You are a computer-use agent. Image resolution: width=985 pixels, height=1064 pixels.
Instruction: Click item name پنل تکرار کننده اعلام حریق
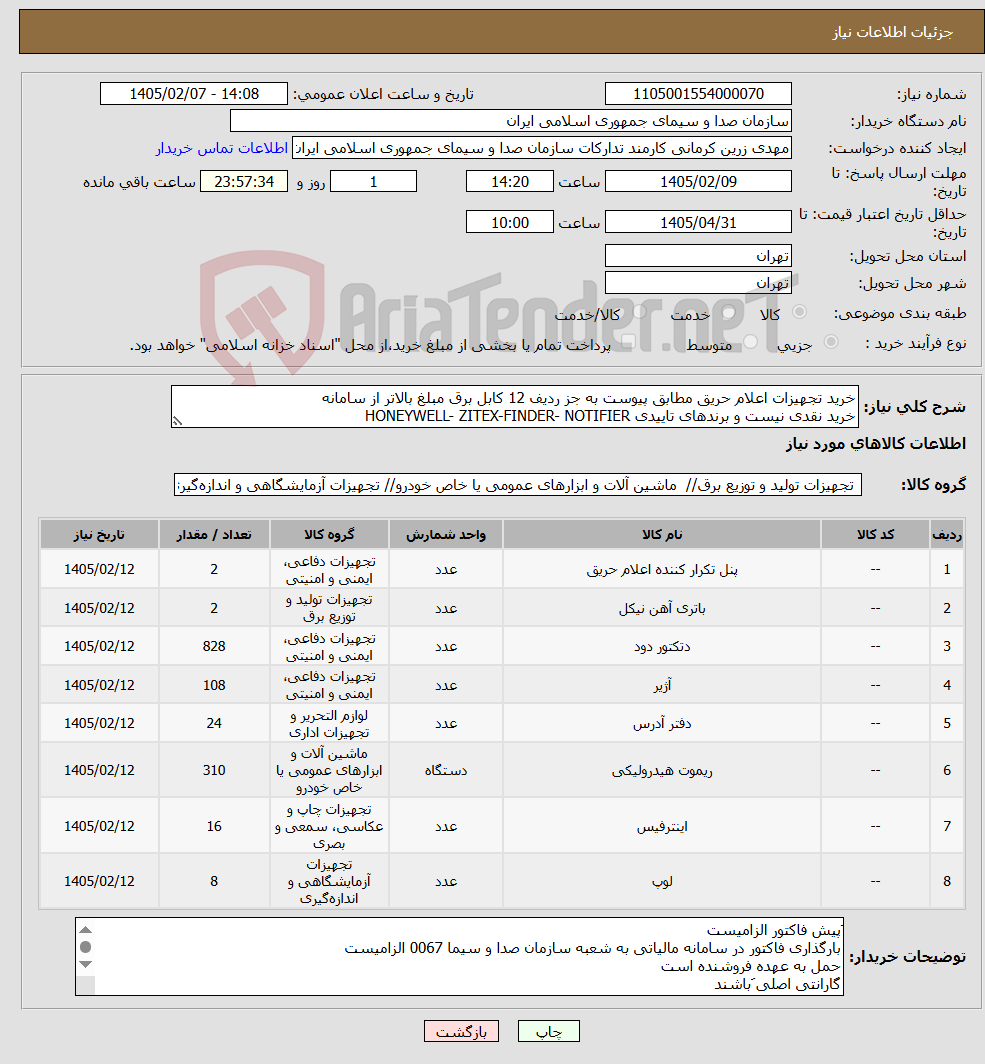click(662, 570)
